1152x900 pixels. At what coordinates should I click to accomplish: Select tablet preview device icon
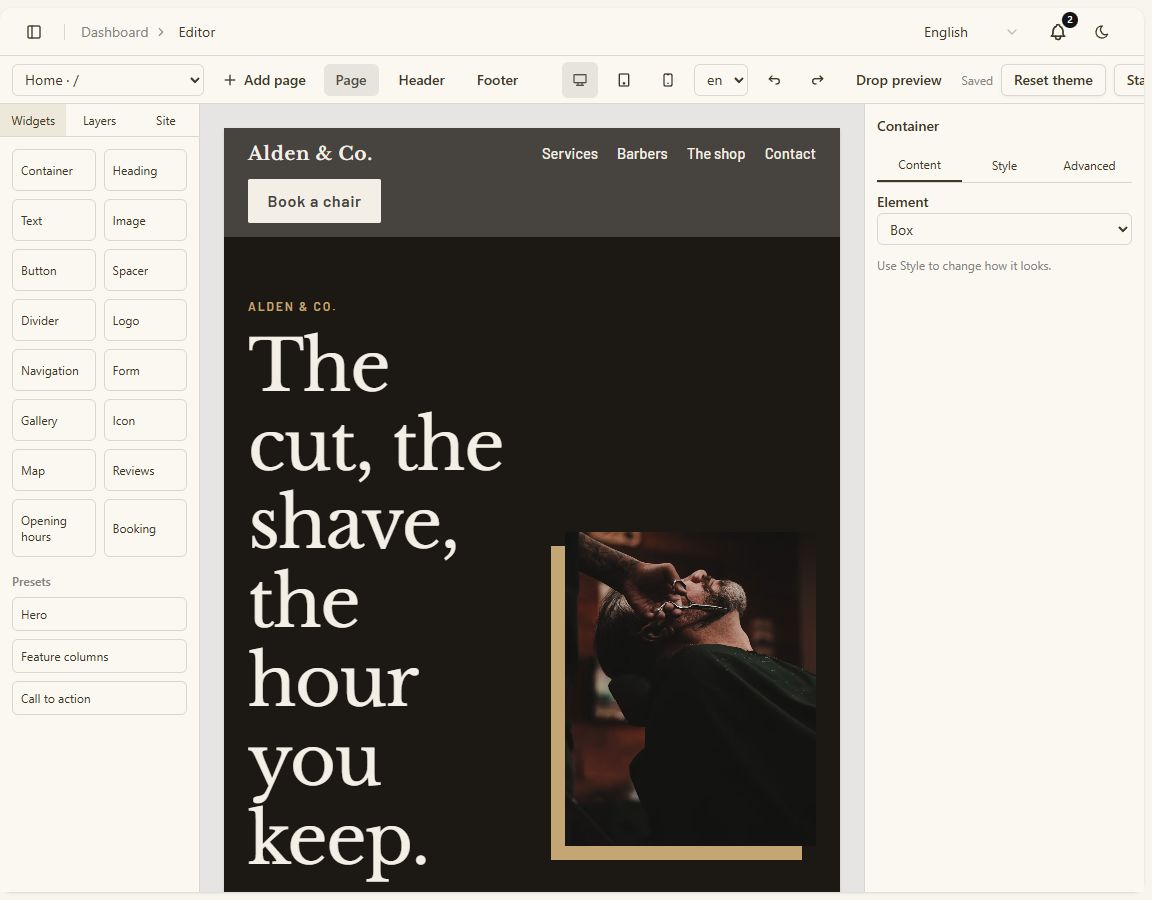(x=624, y=80)
